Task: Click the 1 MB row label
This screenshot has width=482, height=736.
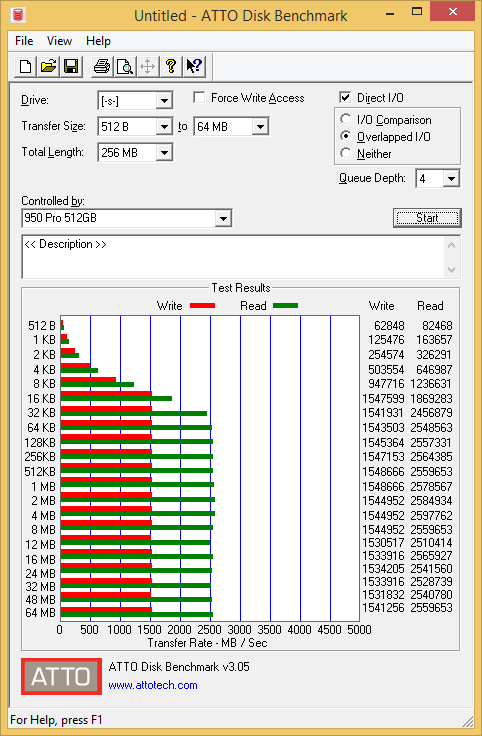Action: (x=44, y=487)
